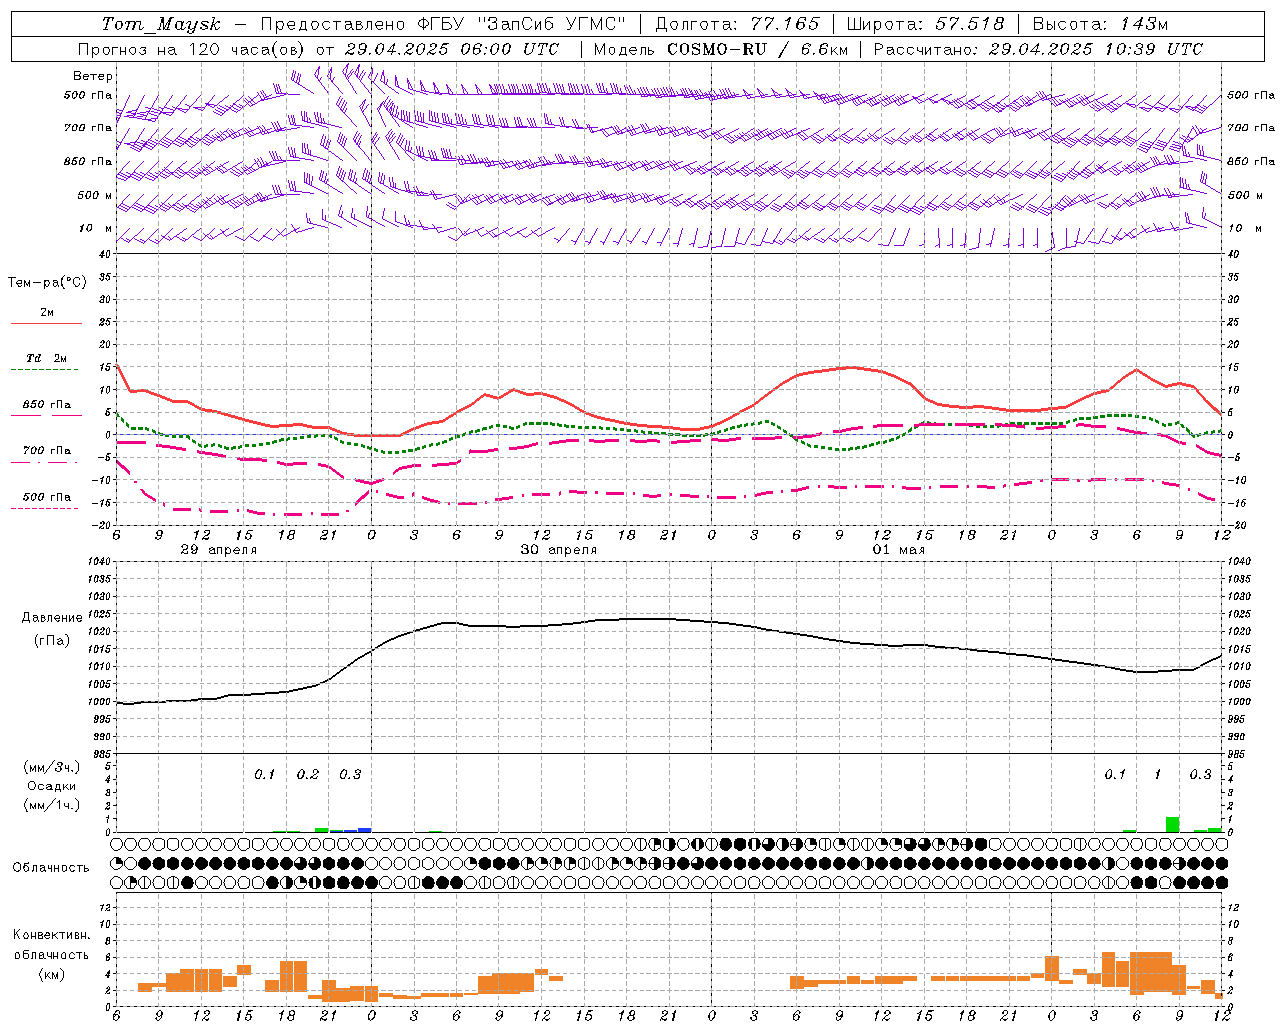The height and width of the screenshot is (1024, 1280).
Task: Click the 700 гПа temperature legend label
Action: pos(47,451)
